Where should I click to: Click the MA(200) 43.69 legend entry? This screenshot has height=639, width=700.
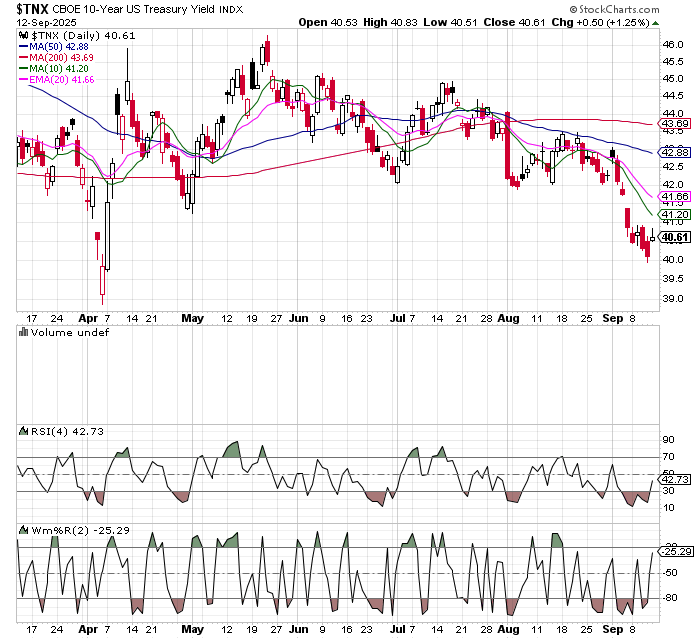pos(56,58)
